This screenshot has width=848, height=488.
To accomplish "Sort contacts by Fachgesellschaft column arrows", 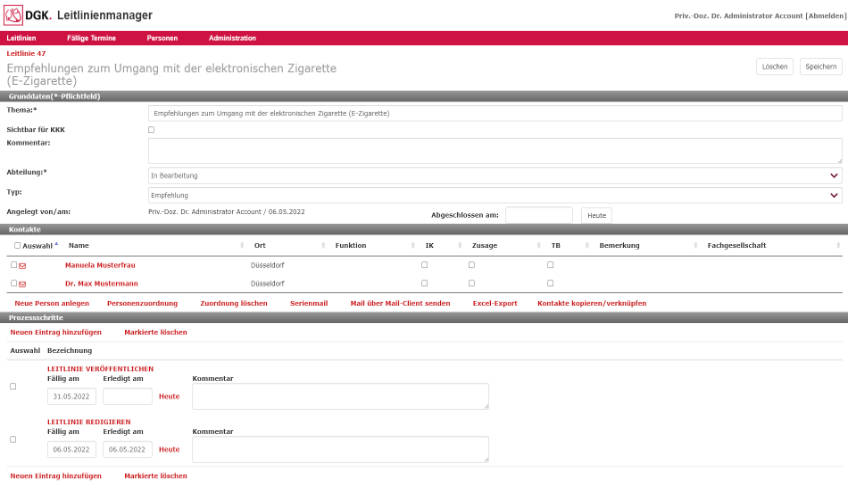I will [838, 246].
